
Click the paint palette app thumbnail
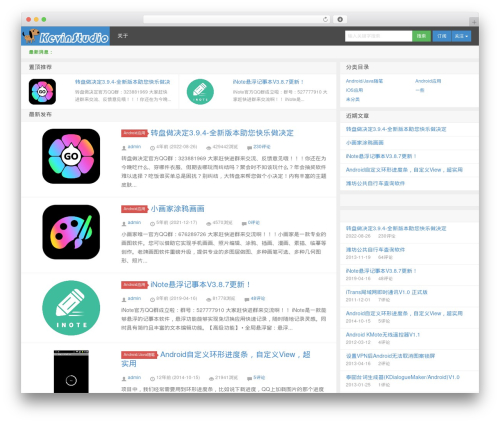[x=71, y=232]
